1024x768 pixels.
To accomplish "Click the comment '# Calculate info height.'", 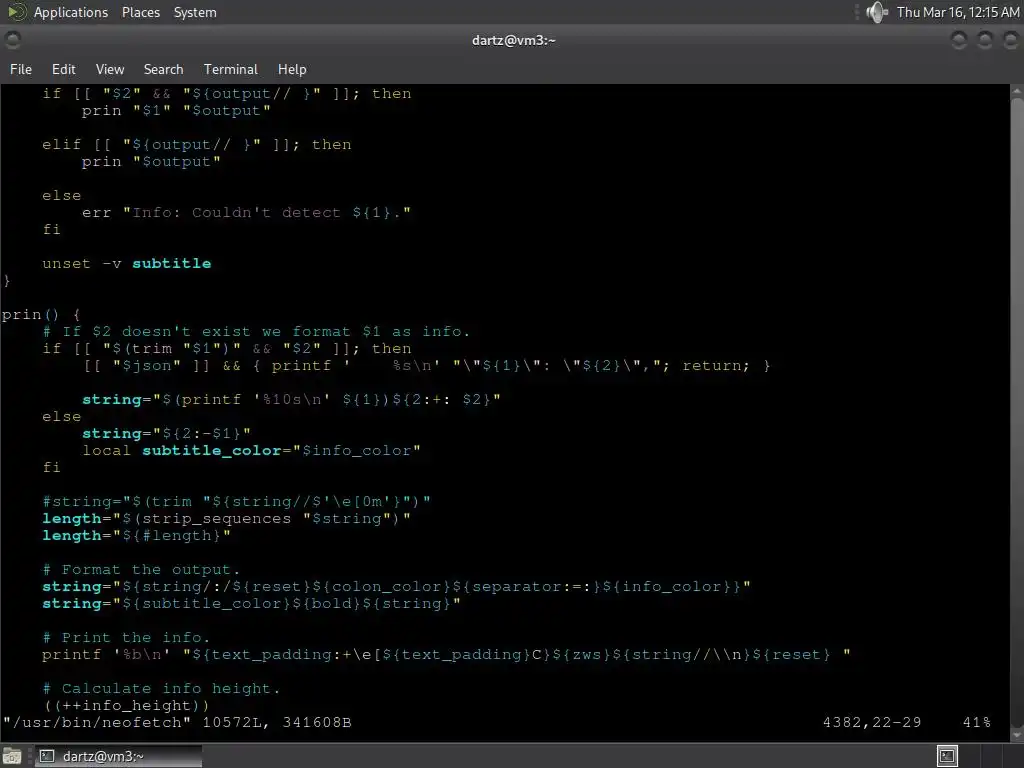I will pos(161,688).
